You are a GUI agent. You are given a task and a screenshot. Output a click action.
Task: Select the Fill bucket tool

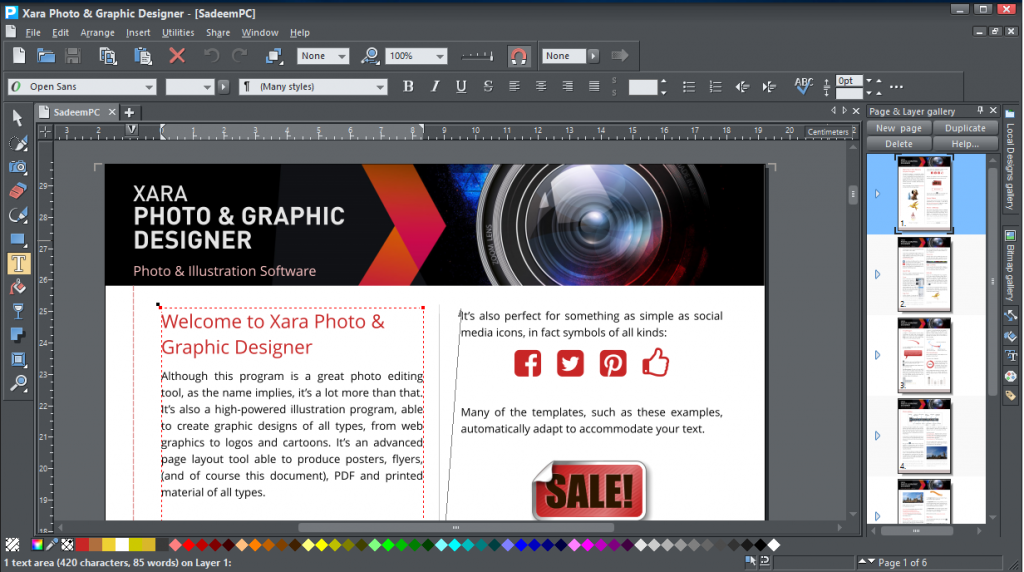pyautogui.click(x=18, y=288)
